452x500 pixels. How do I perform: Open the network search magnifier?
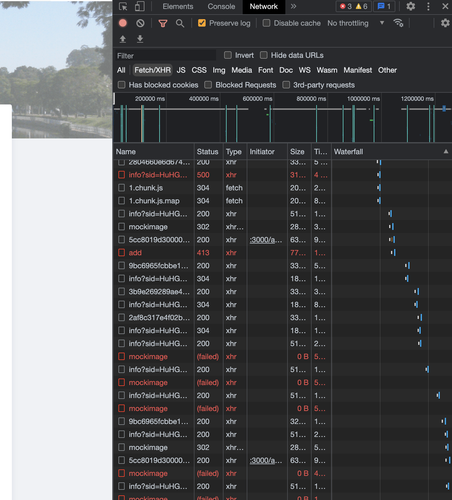pos(180,23)
